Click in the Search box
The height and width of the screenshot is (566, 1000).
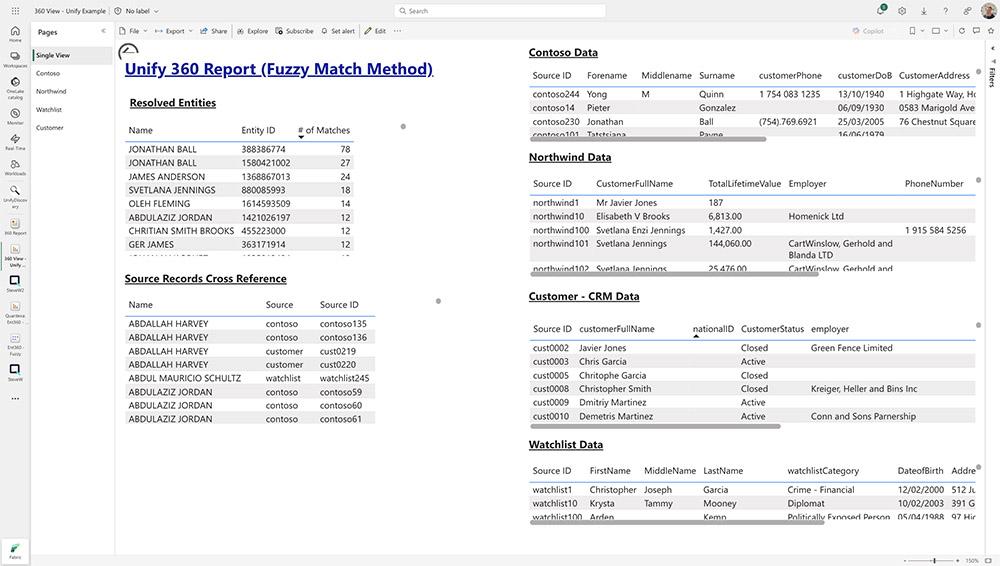(x=500, y=11)
